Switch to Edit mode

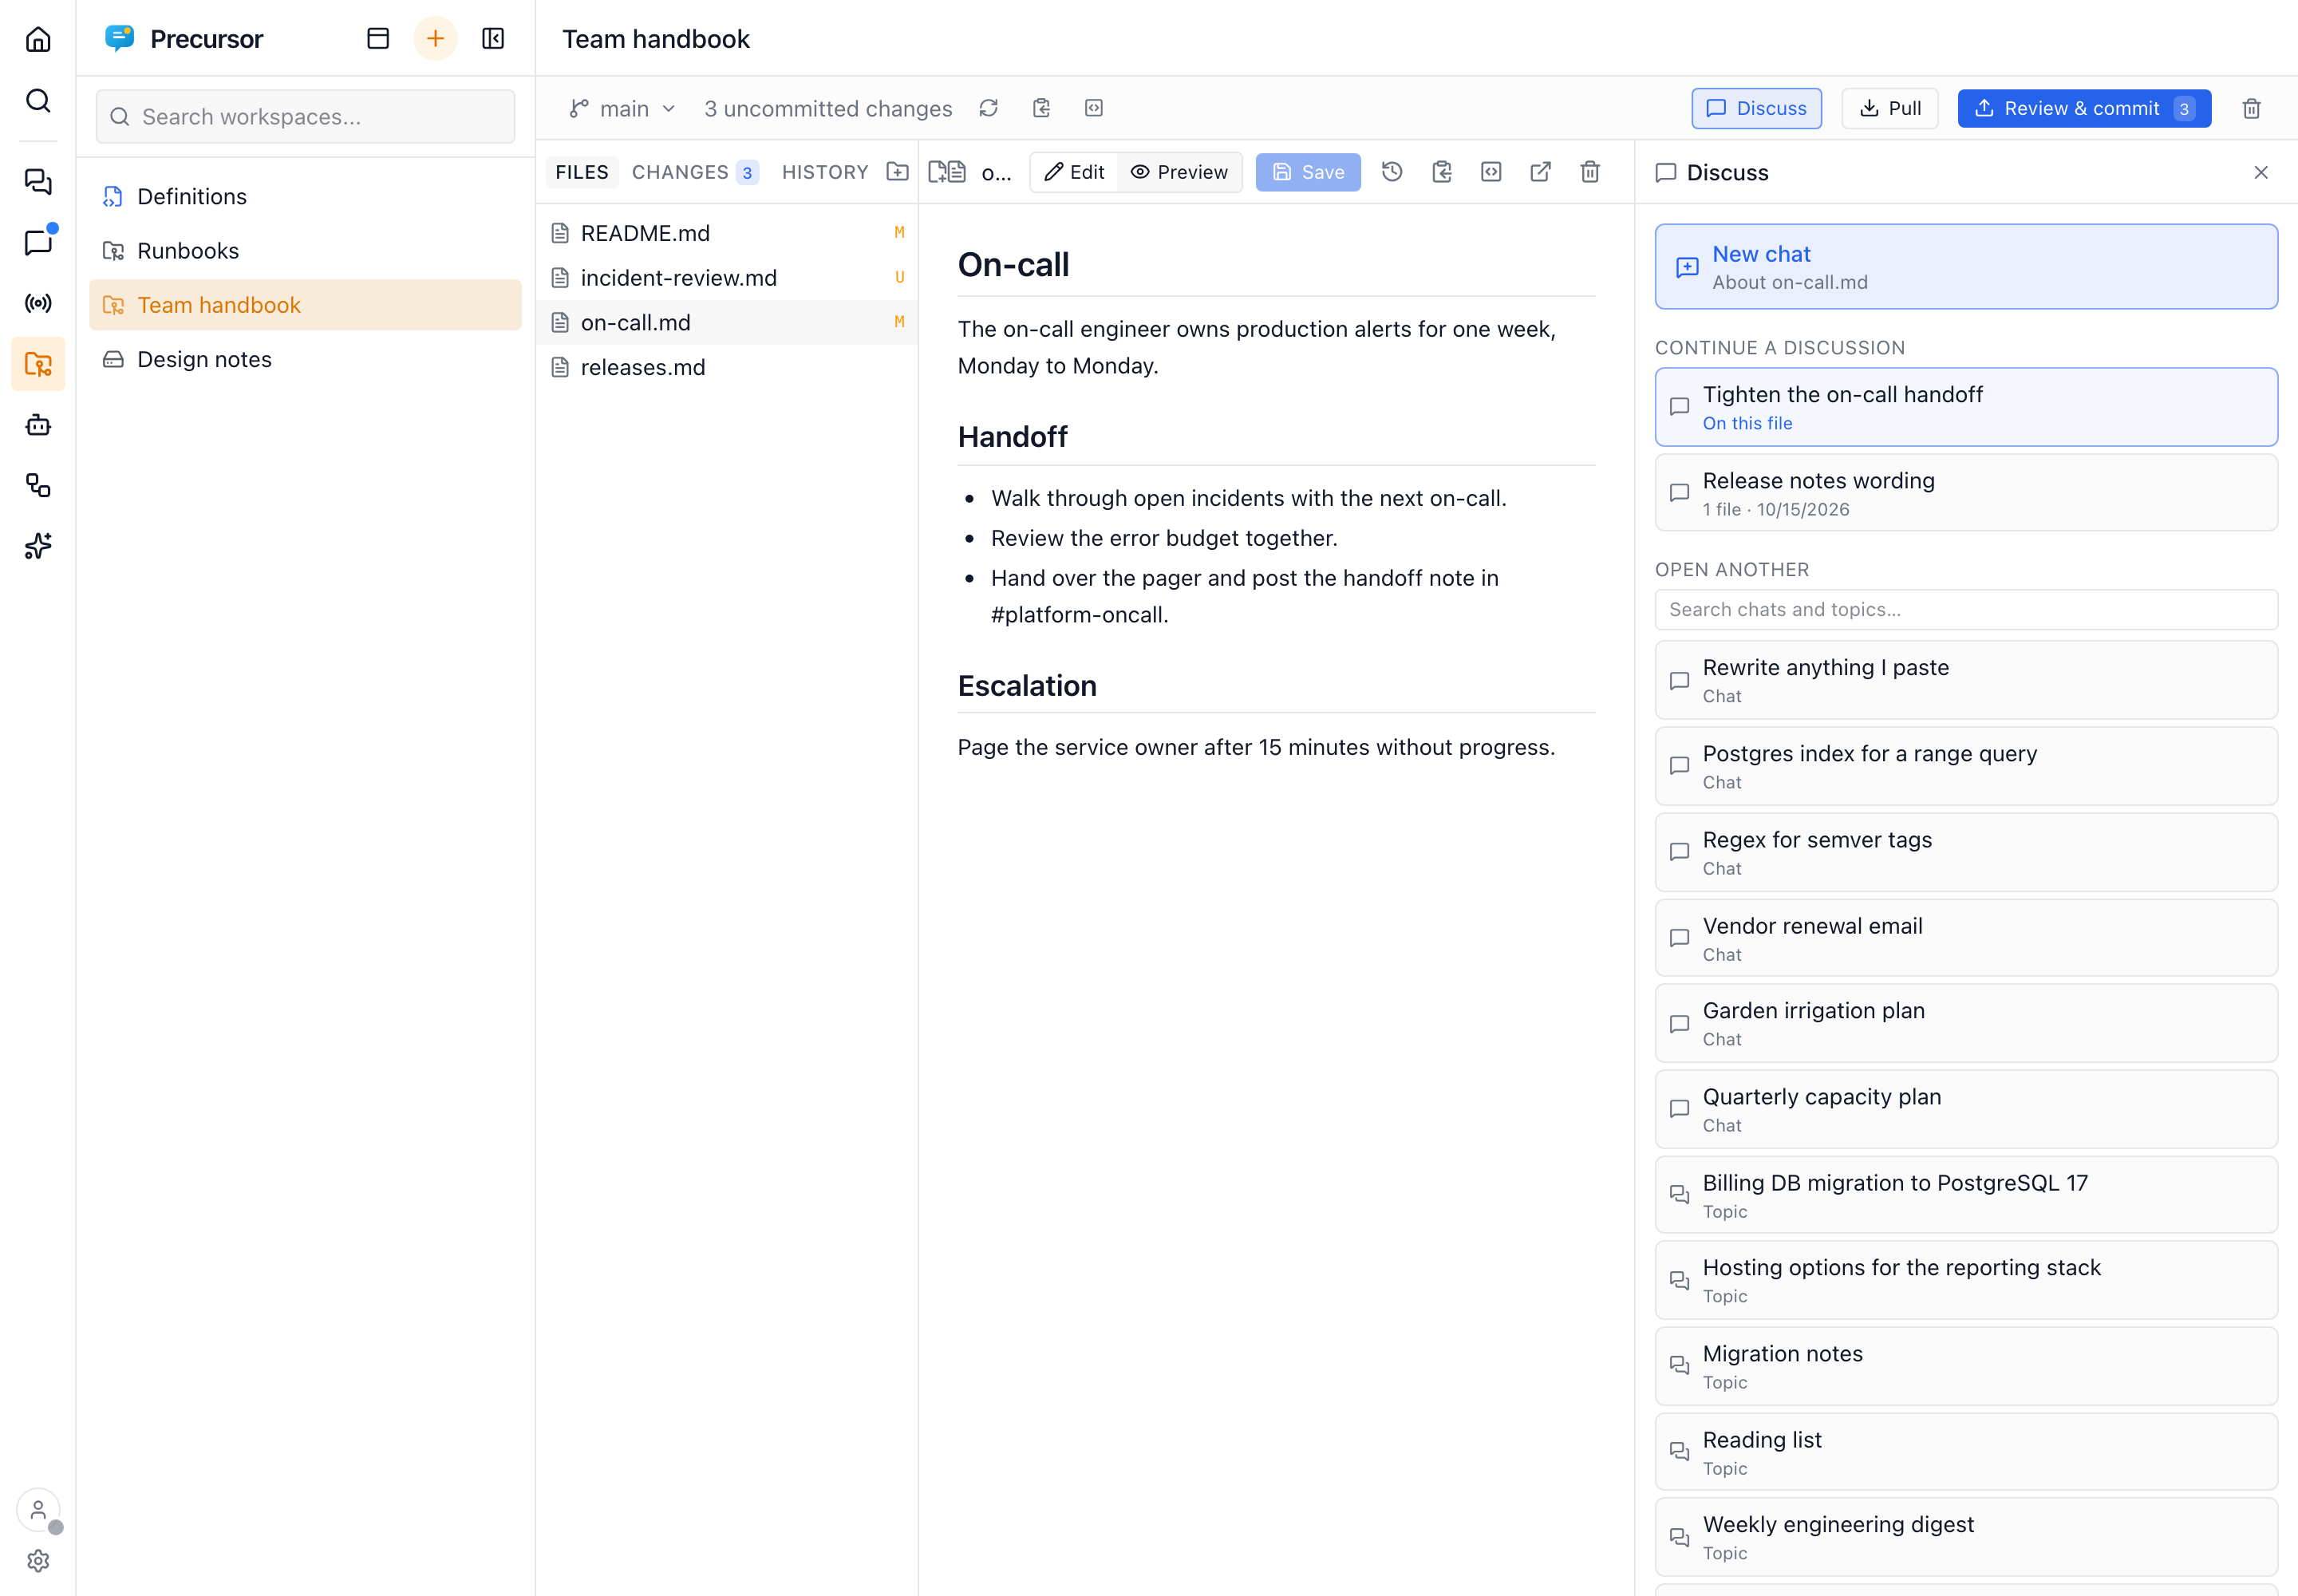(1074, 172)
